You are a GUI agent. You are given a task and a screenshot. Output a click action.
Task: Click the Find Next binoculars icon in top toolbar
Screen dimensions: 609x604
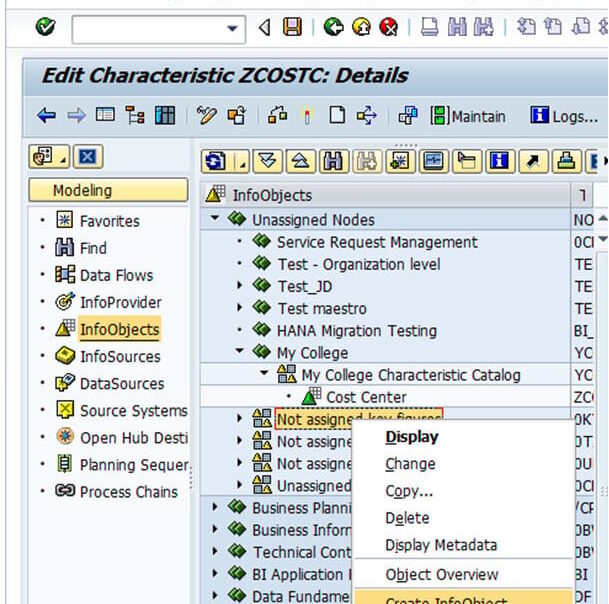(x=484, y=28)
